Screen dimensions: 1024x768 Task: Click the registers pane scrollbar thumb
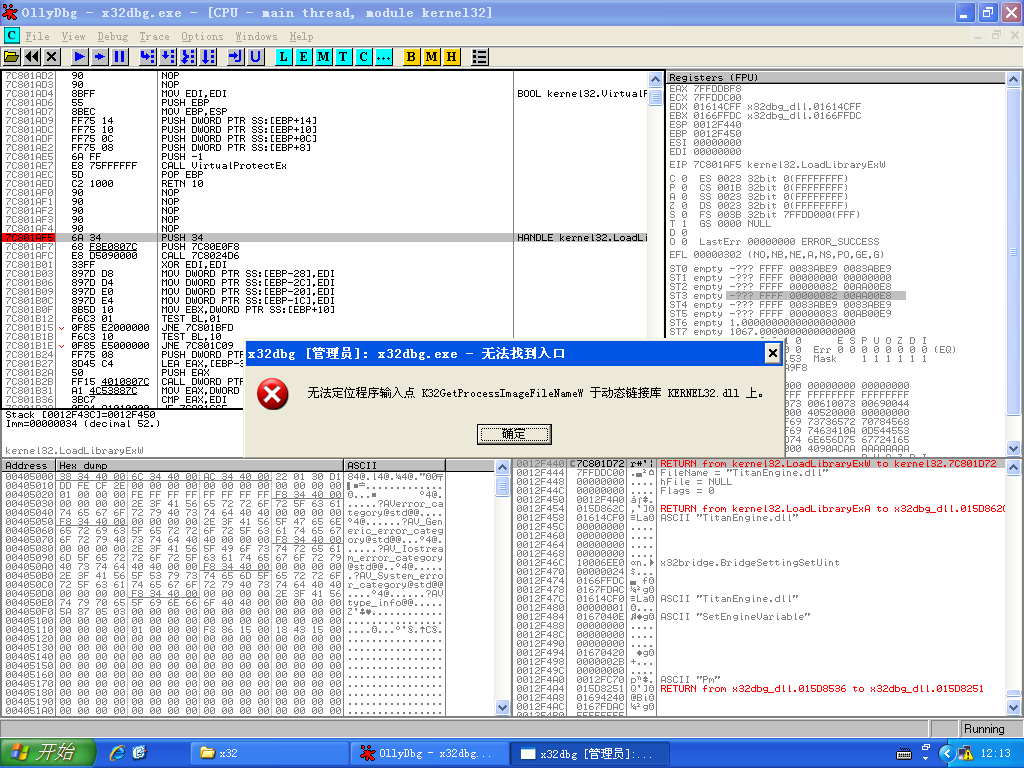point(1013,252)
